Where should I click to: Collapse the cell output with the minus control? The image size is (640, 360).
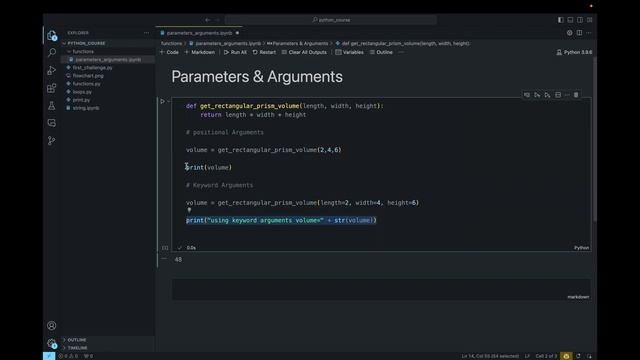click(x=164, y=258)
